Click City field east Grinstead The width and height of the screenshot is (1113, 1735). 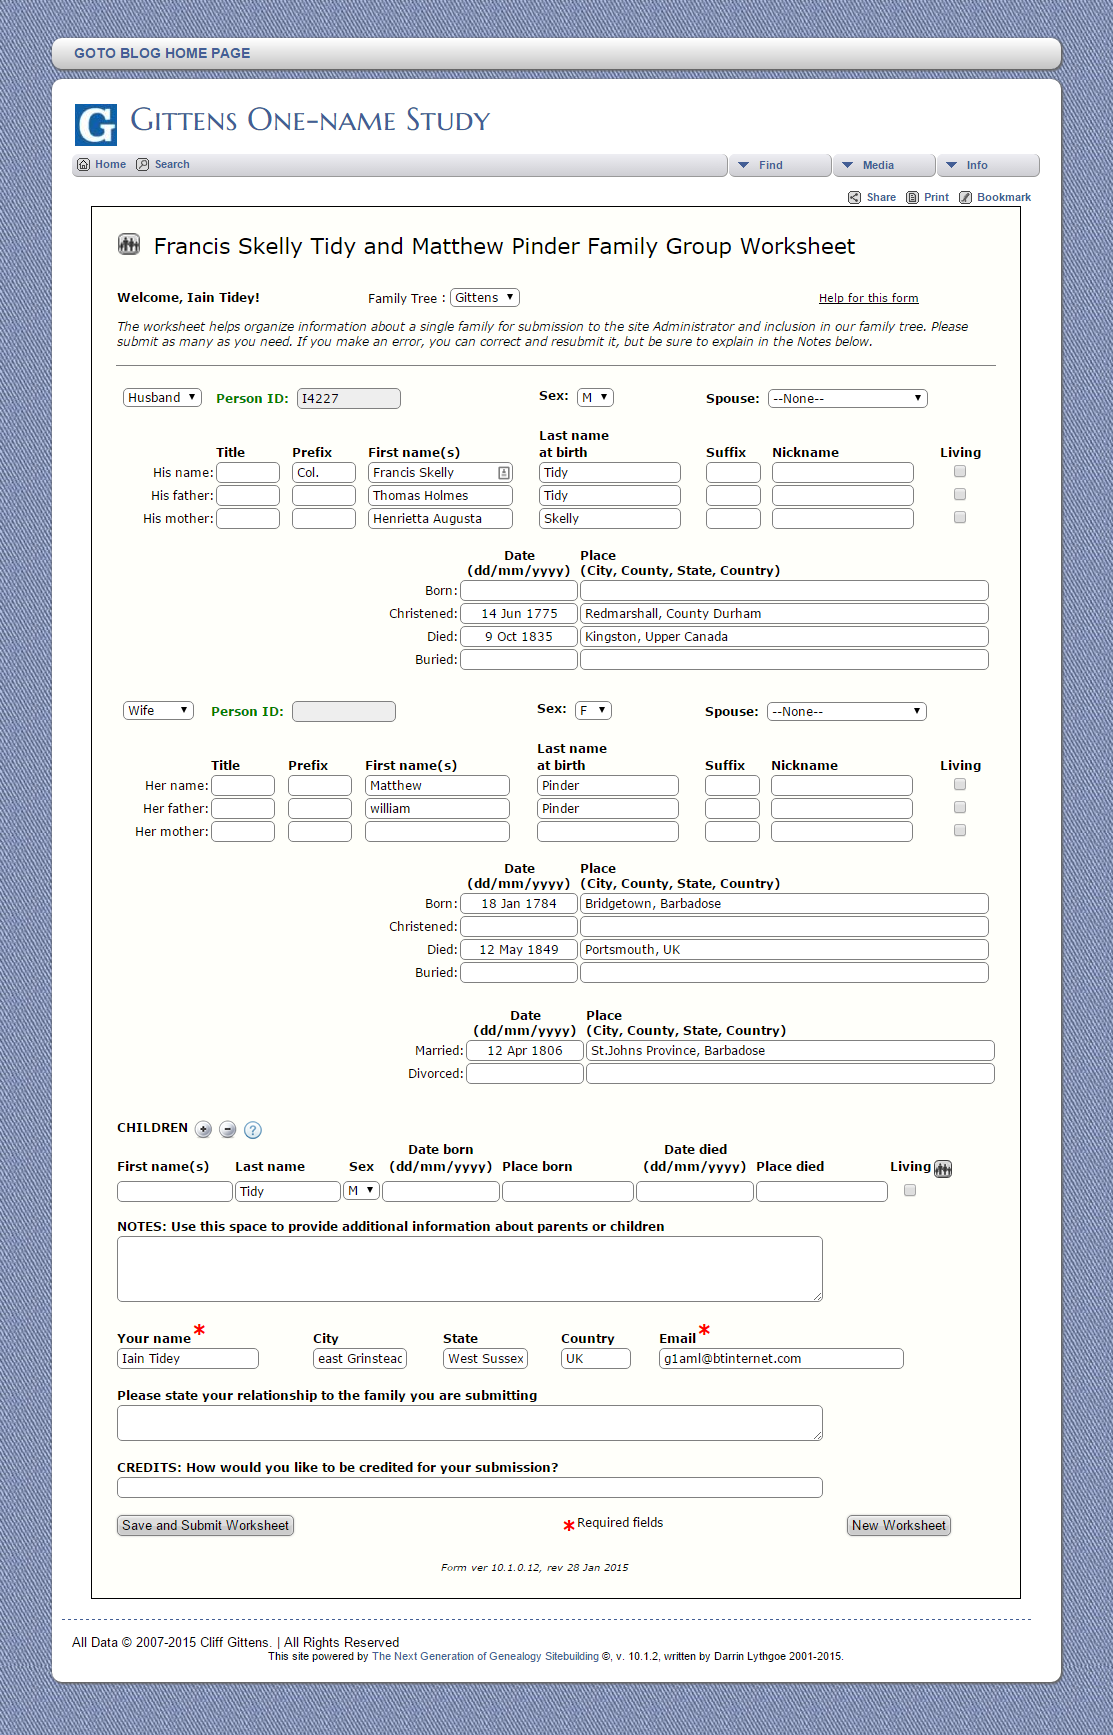click(360, 1359)
